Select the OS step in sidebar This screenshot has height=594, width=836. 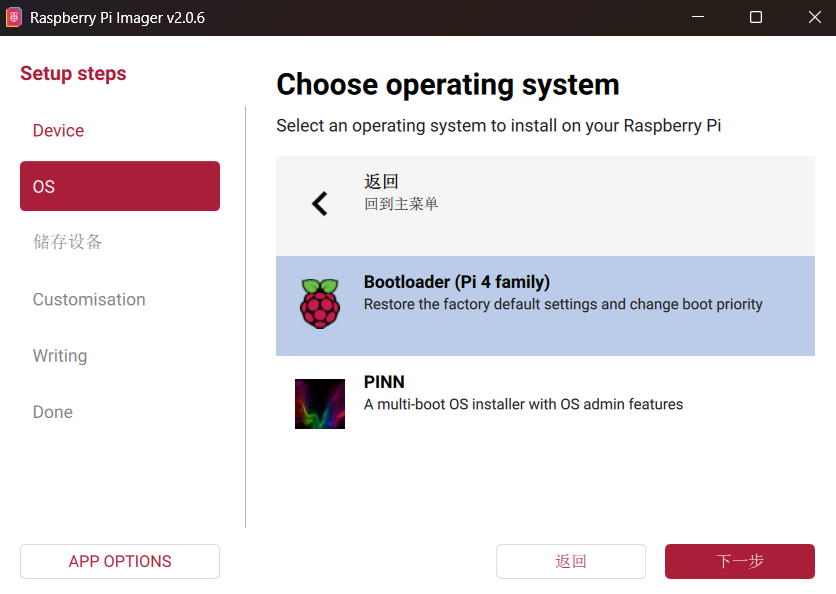click(x=120, y=186)
